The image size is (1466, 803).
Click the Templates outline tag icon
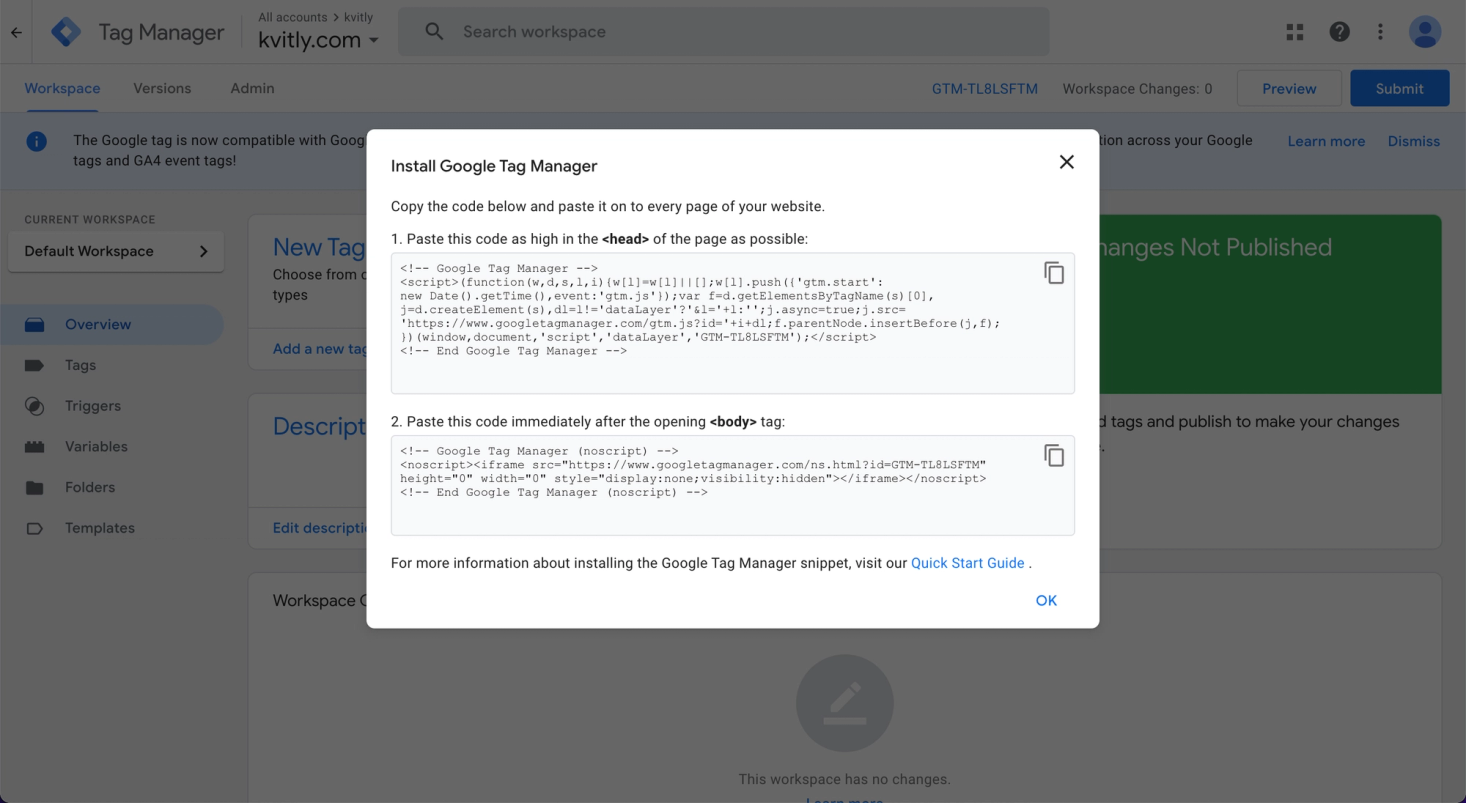click(x=34, y=528)
